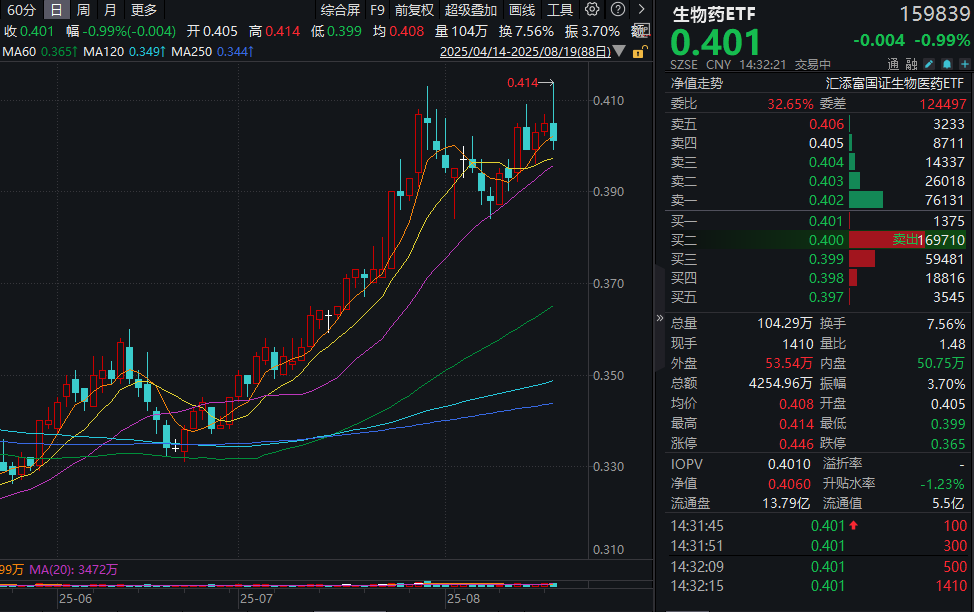The image size is (974, 612).
Task: Collapse the right quote panel chevron
Action: (659, 318)
